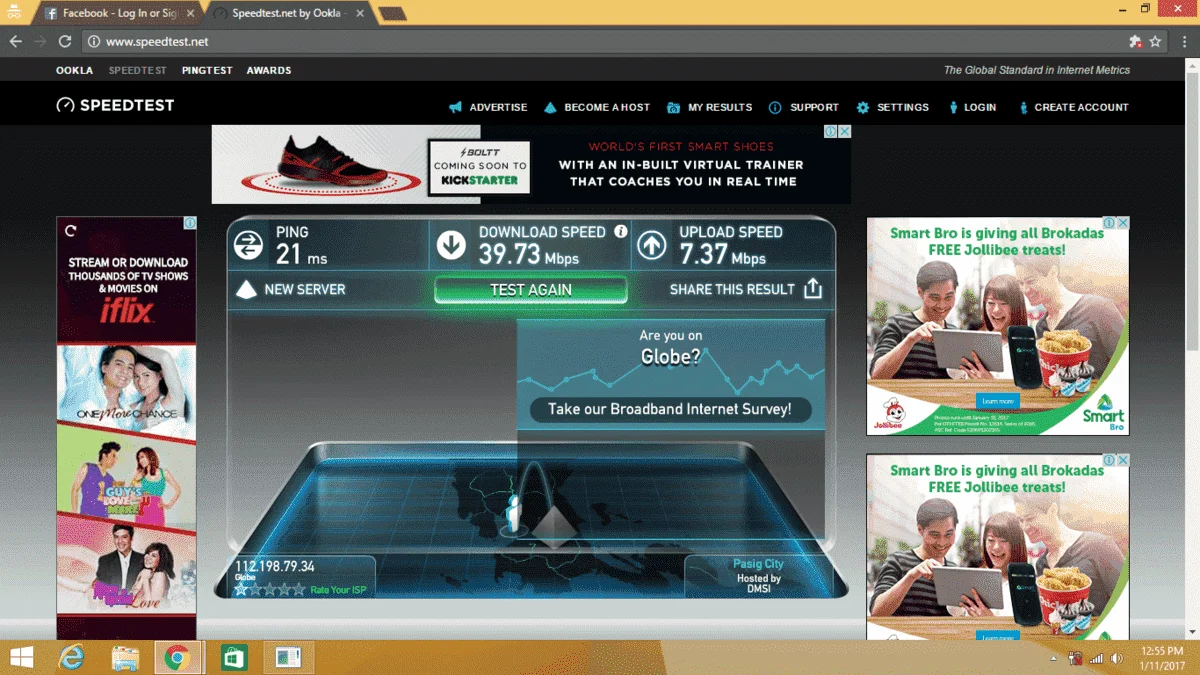Click the user location marker on map
Image resolution: width=1200 pixels, height=675 pixels.
coord(514,512)
